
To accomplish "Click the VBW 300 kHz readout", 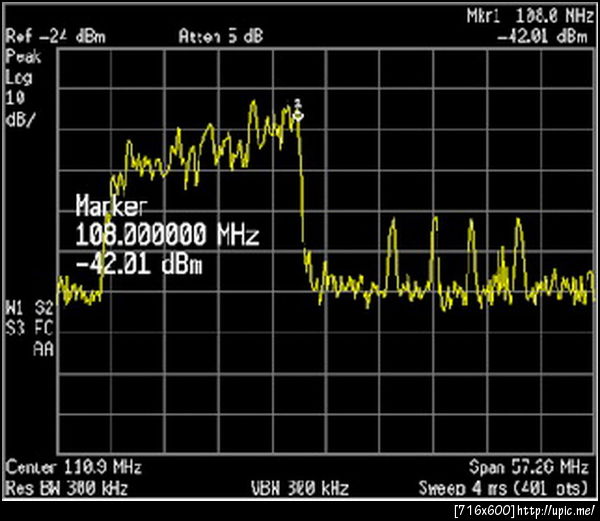I will [300, 488].
